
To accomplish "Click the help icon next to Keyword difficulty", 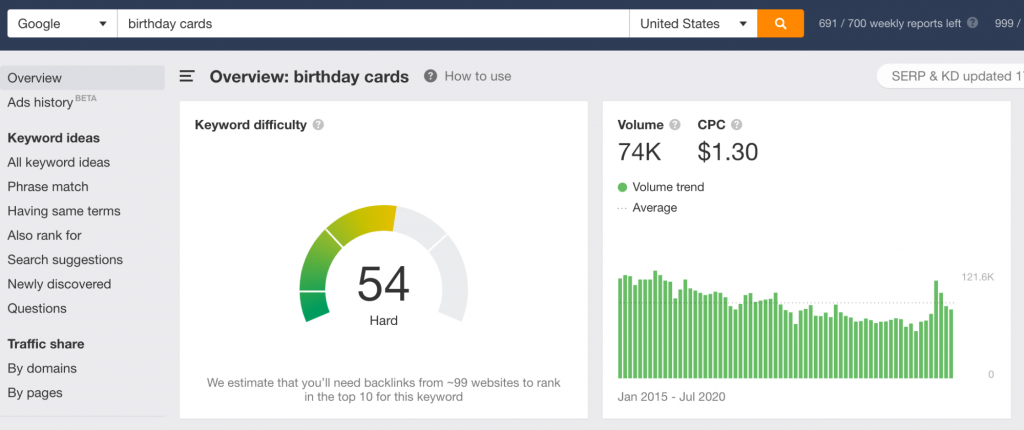I will 318,125.
